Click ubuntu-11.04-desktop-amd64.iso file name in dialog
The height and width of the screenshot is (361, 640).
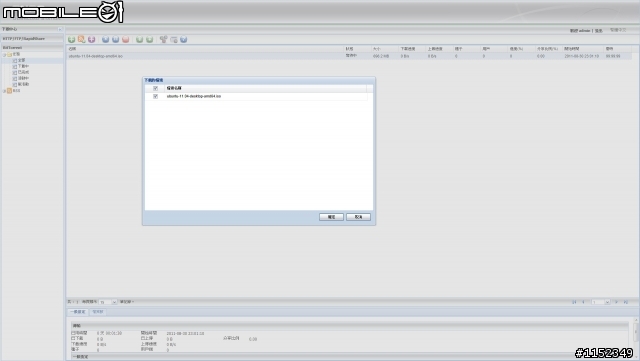(x=194, y=96)
